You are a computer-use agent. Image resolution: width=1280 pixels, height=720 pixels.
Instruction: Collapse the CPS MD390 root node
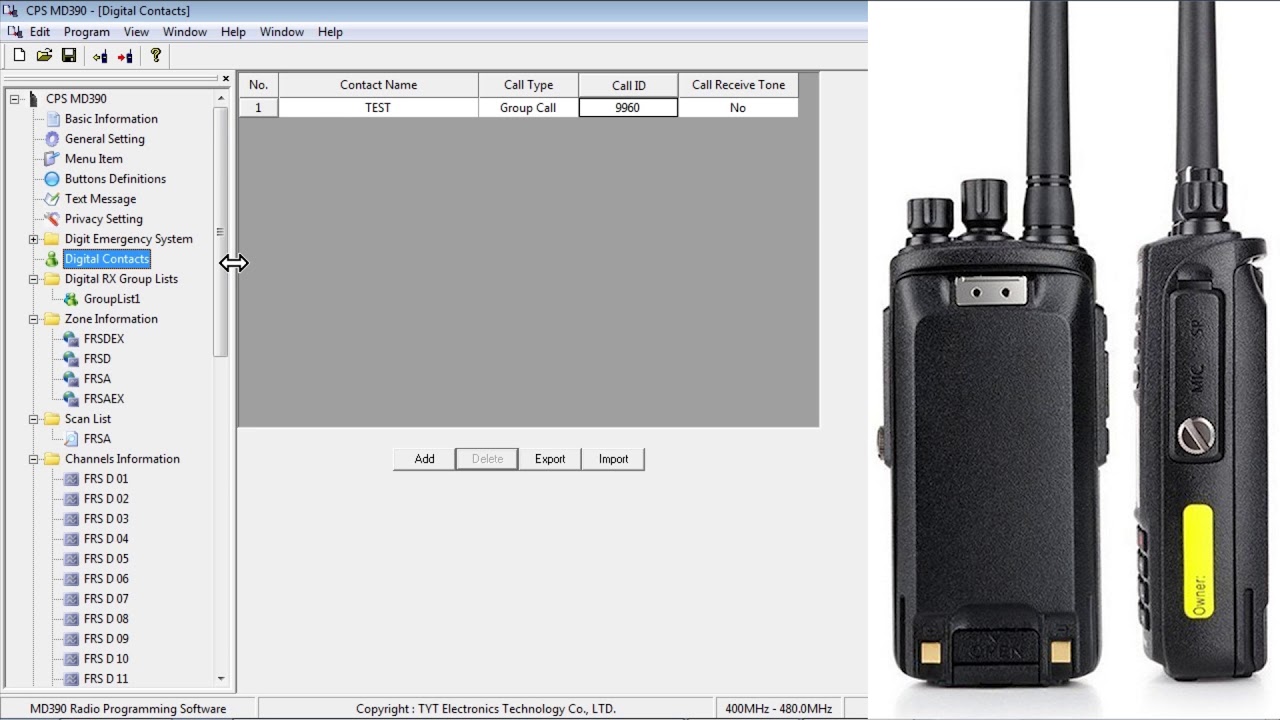click(14, 99)
